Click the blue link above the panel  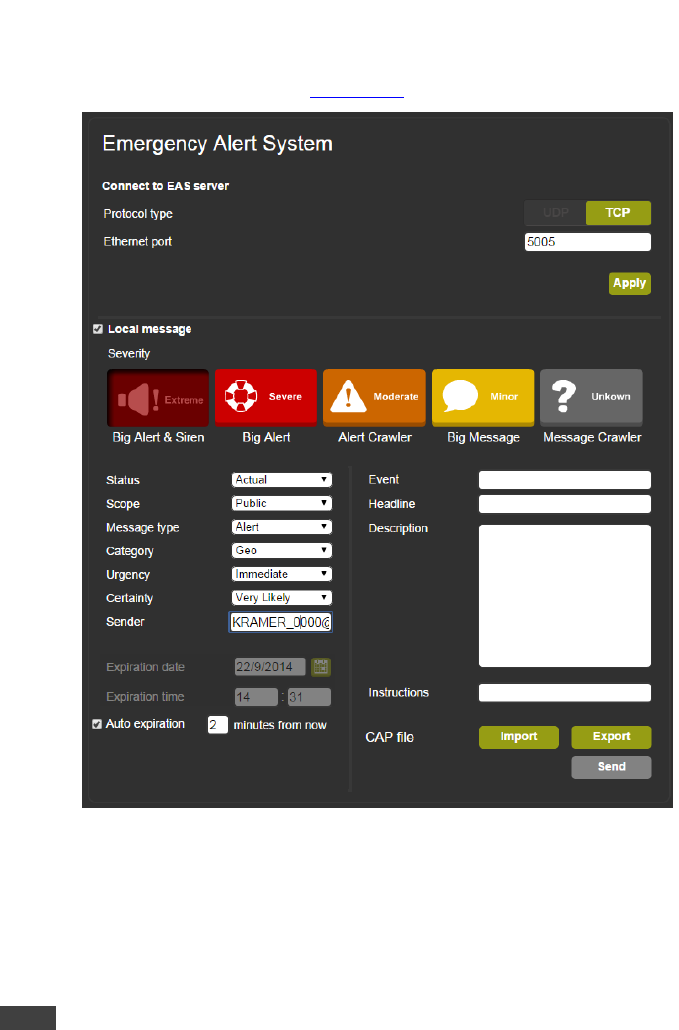pos(357,95)
